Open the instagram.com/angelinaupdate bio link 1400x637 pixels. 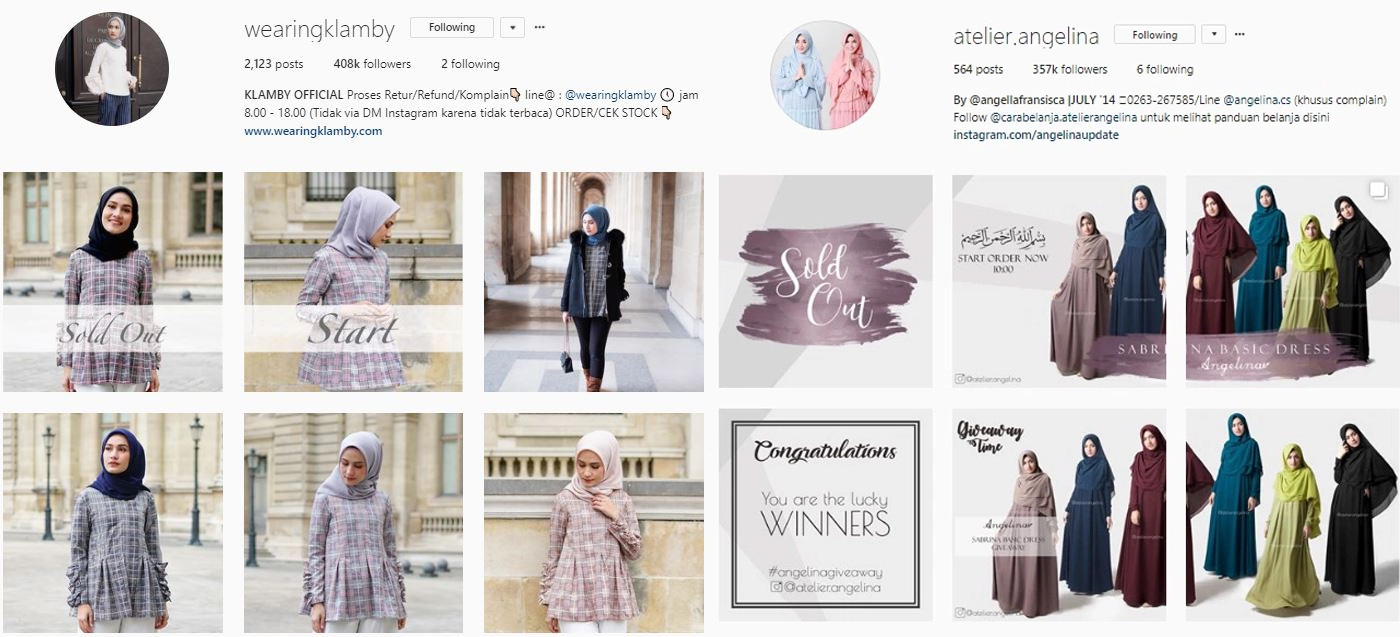(x=1036, y=135)
